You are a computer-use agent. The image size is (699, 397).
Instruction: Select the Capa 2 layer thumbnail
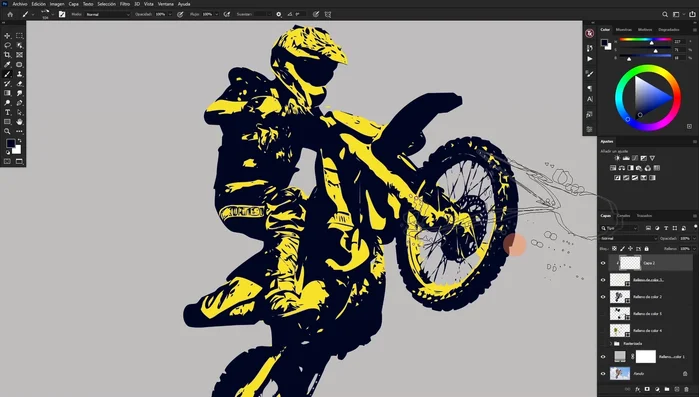coord(630,263)
